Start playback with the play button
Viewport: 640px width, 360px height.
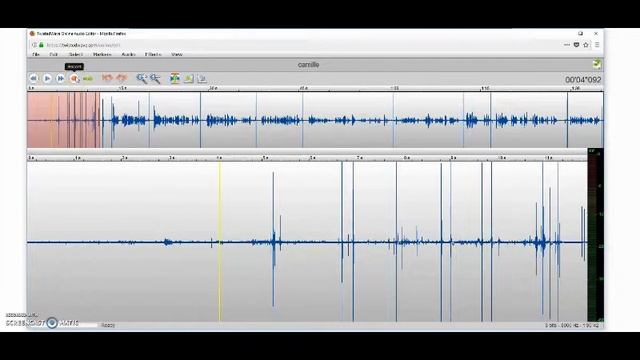coord(47,78)
